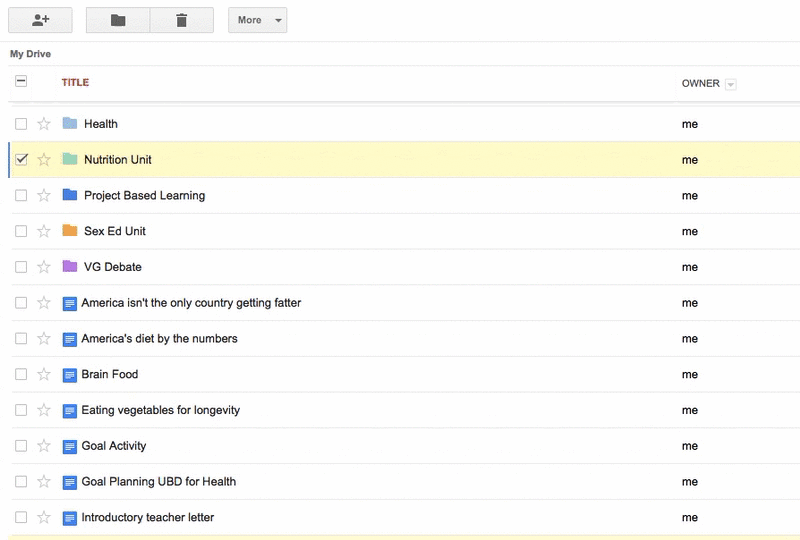Star the Introductory teacher letter
800x540 pixels.
coord(44,517)
